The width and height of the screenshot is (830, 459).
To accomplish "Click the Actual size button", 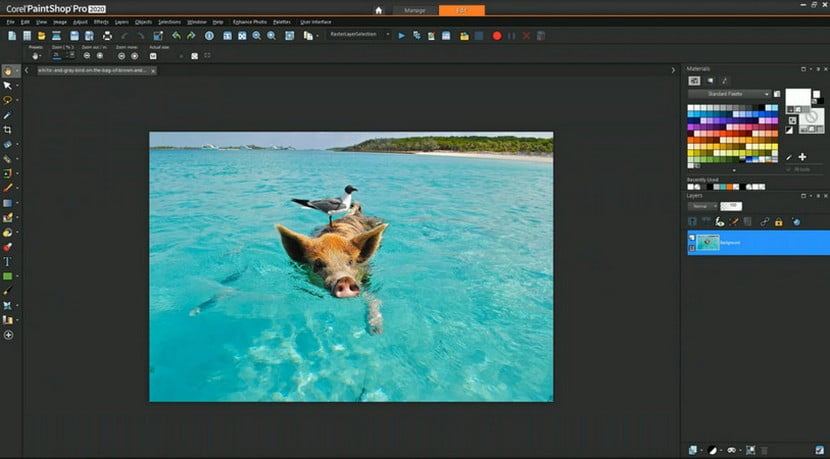I will tap(153, 56).
